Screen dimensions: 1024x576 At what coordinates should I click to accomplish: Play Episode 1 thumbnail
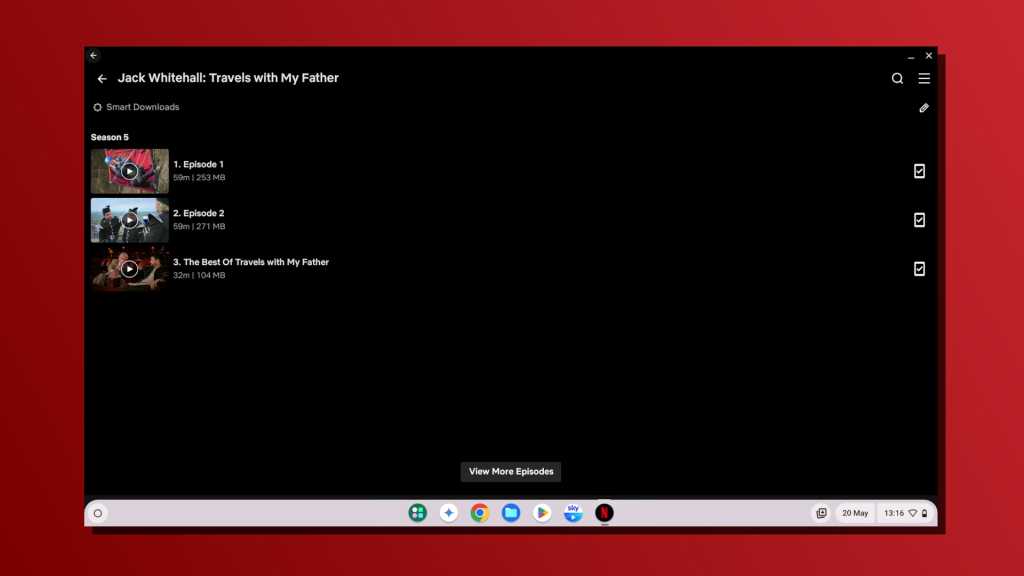tap(129, 171)
